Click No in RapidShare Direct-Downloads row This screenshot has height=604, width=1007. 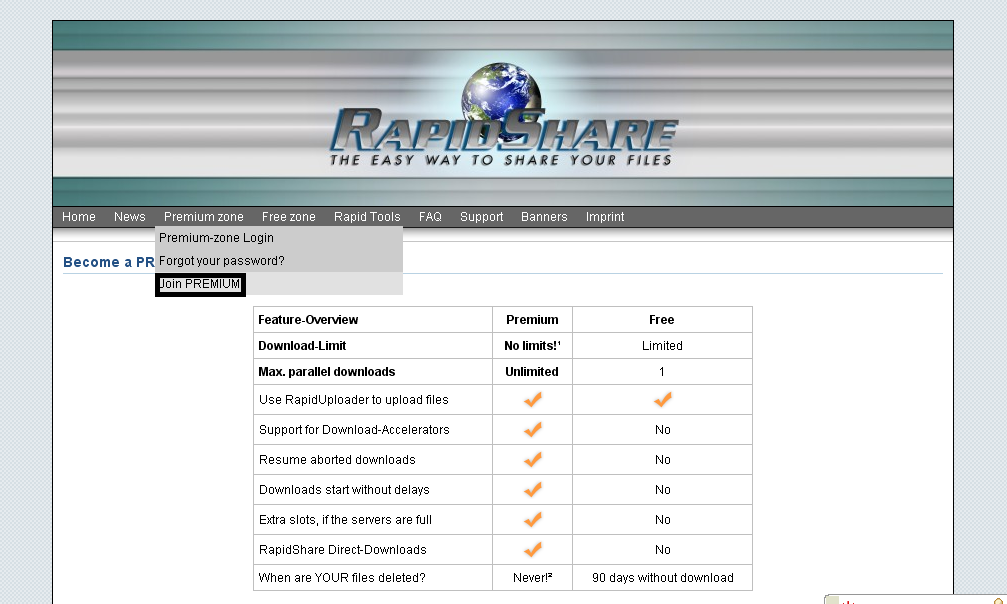click(x=663, y=549)
